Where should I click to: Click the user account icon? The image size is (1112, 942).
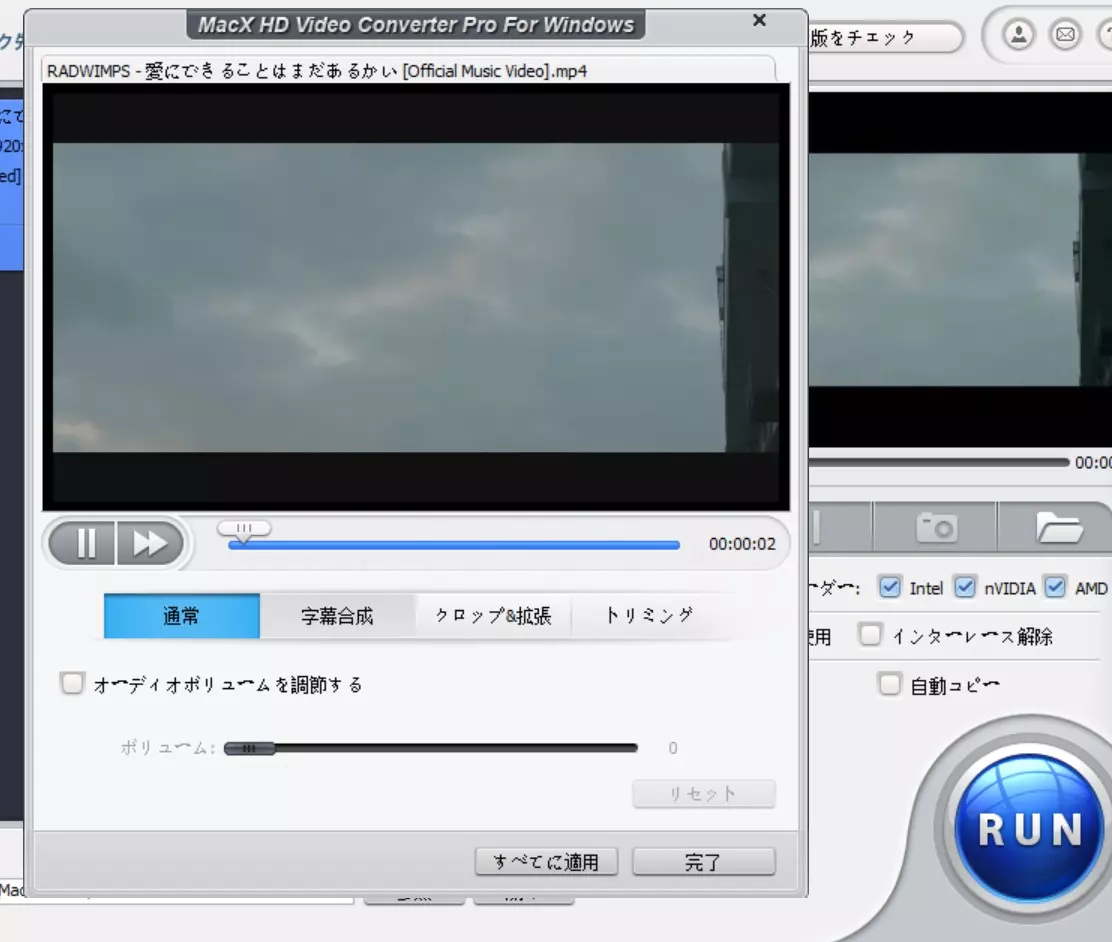point(1018,35)
